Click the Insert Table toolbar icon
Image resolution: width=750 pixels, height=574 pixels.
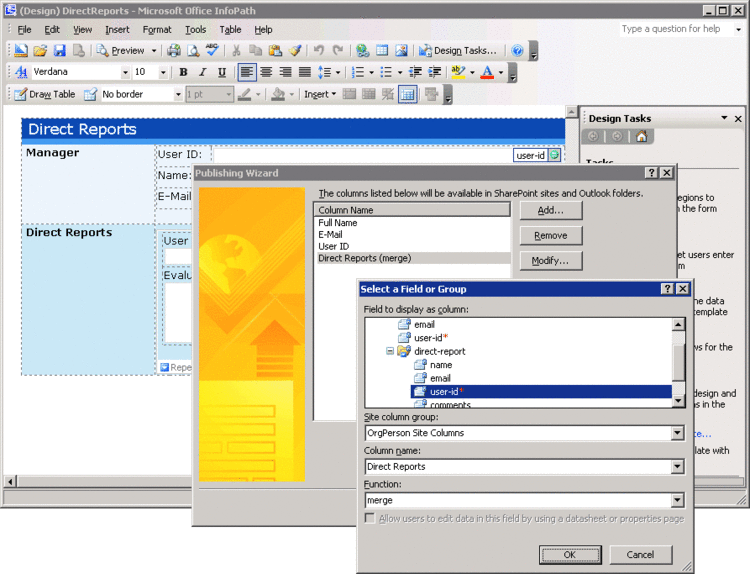(x=382, y=50)
